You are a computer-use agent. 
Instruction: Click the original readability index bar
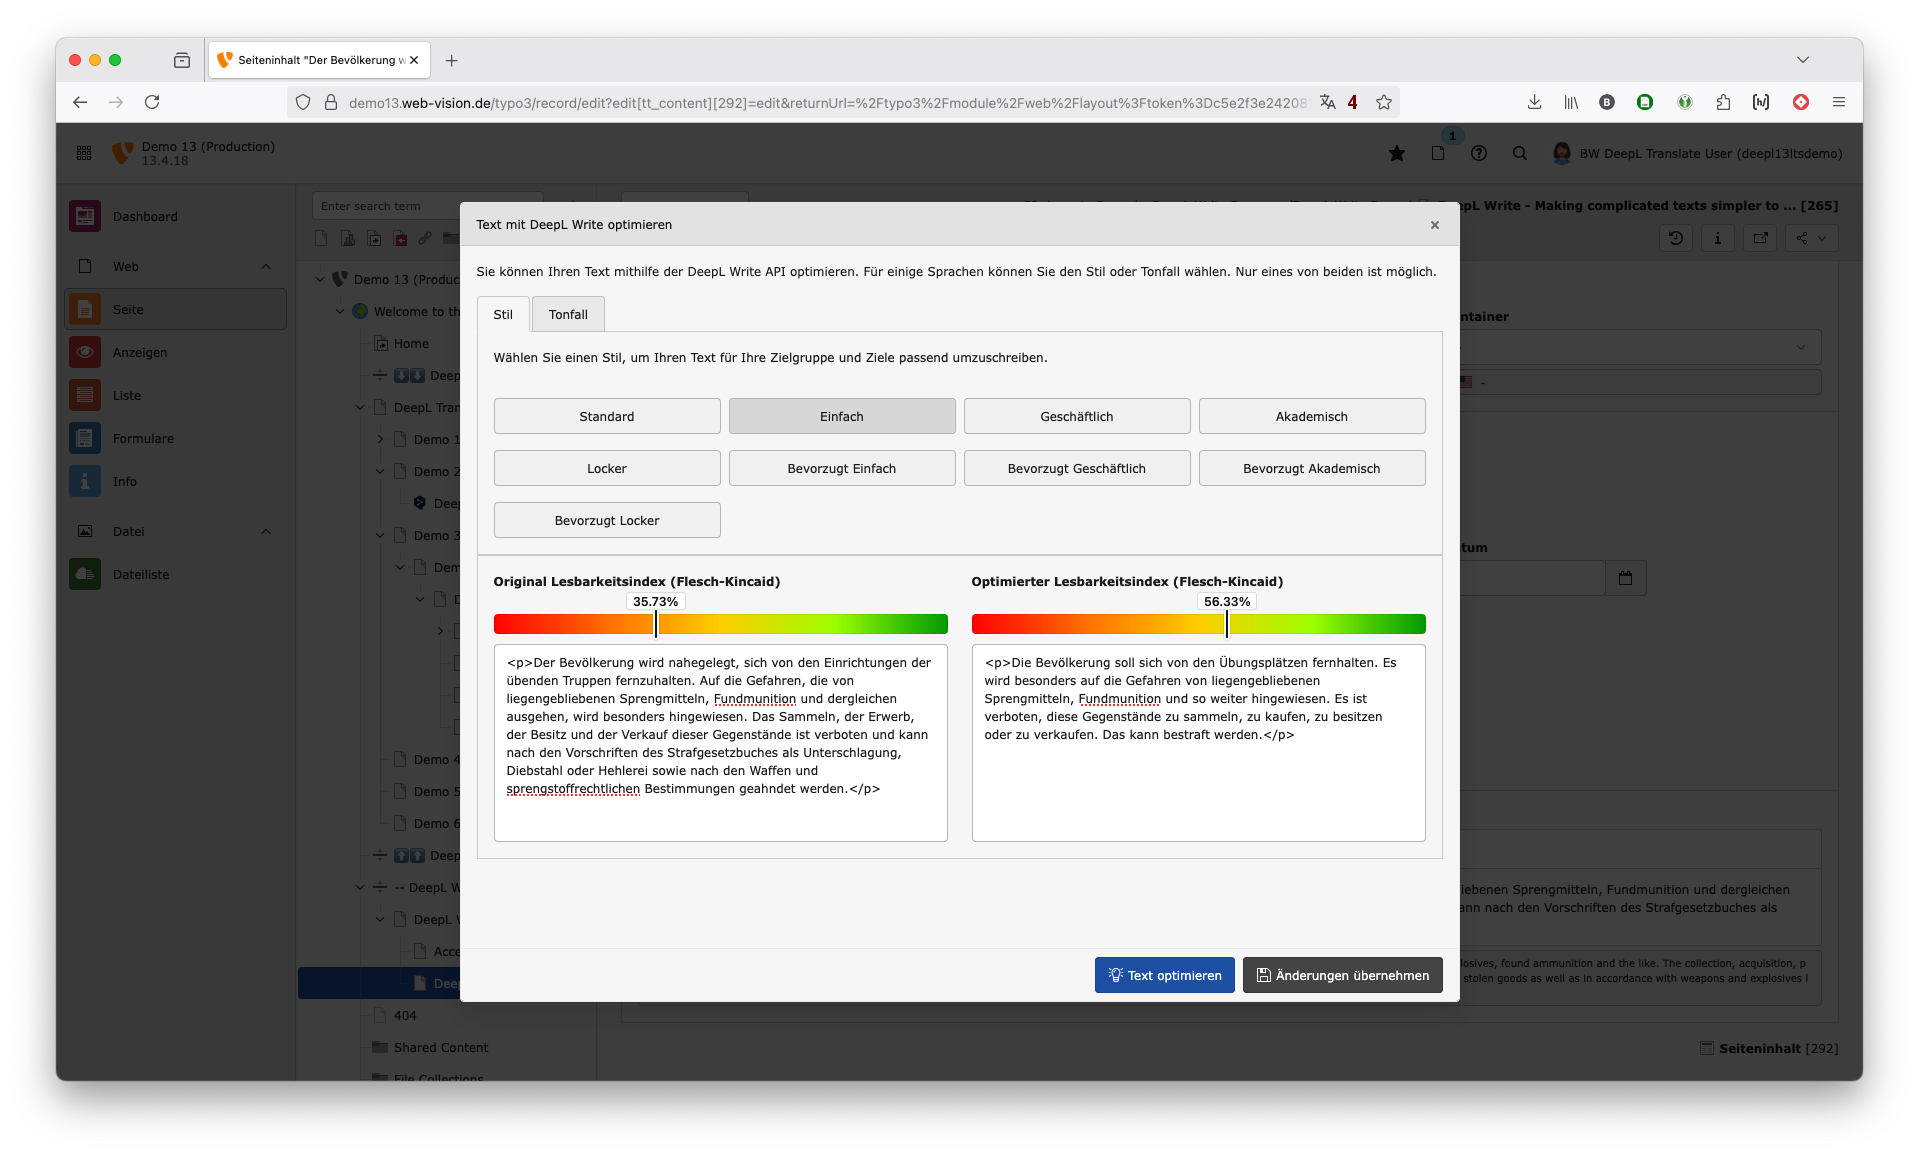[x=720, y=624]
